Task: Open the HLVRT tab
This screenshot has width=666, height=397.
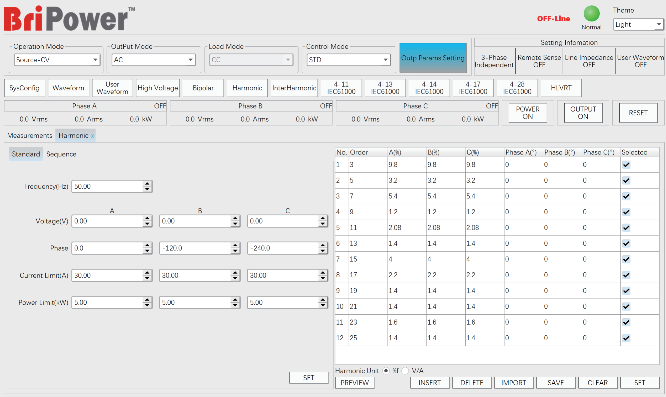Action: pyautogui.click(x=561, y=88)
